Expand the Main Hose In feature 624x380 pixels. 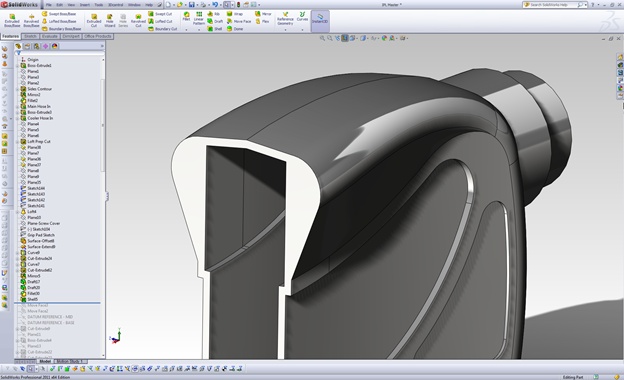click(x=18, y=107)
